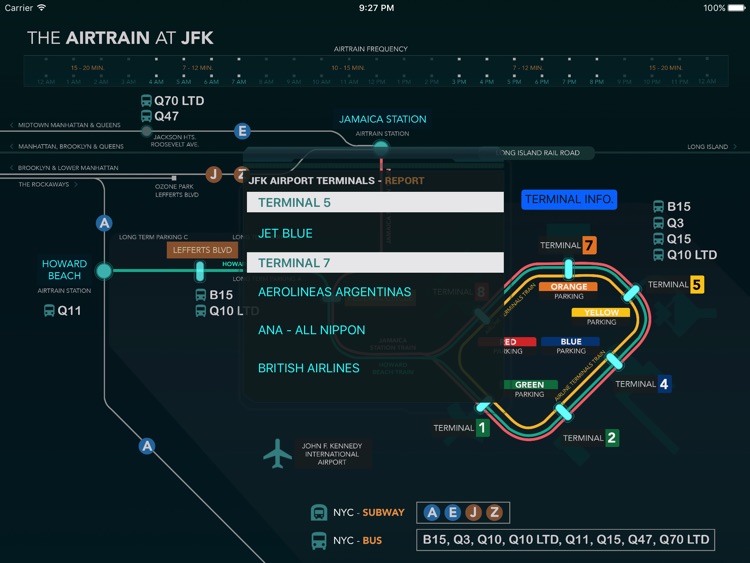Tap 'THE ROCKAWAYS' direction label
750x563 pixels.
click(44, 185)
